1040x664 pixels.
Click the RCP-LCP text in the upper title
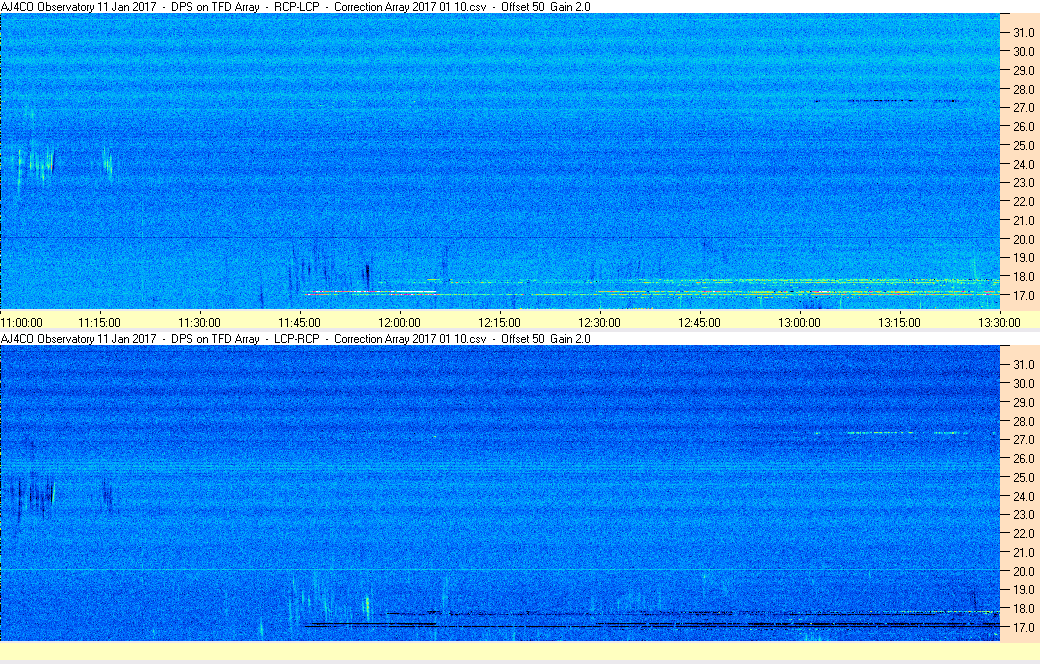click(296, 7)
